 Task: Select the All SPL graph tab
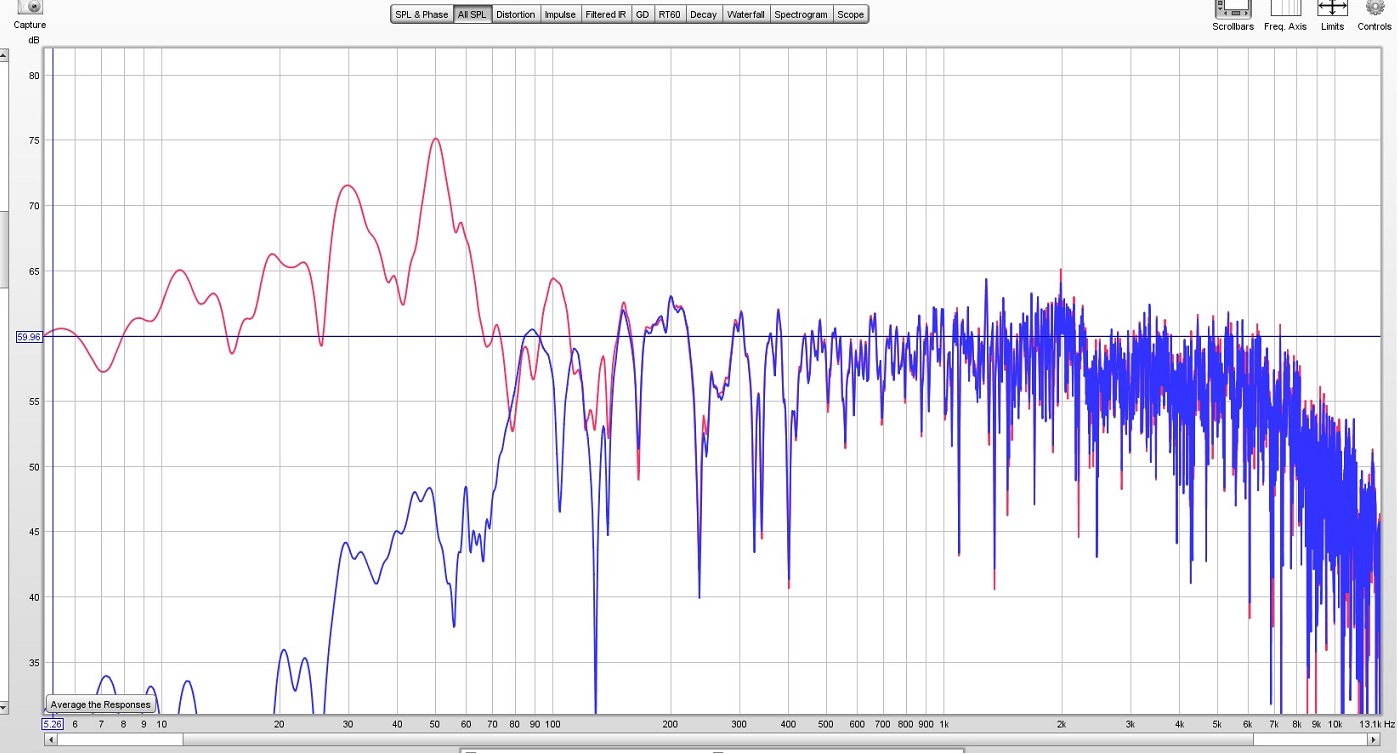click(x=473, y=14)
